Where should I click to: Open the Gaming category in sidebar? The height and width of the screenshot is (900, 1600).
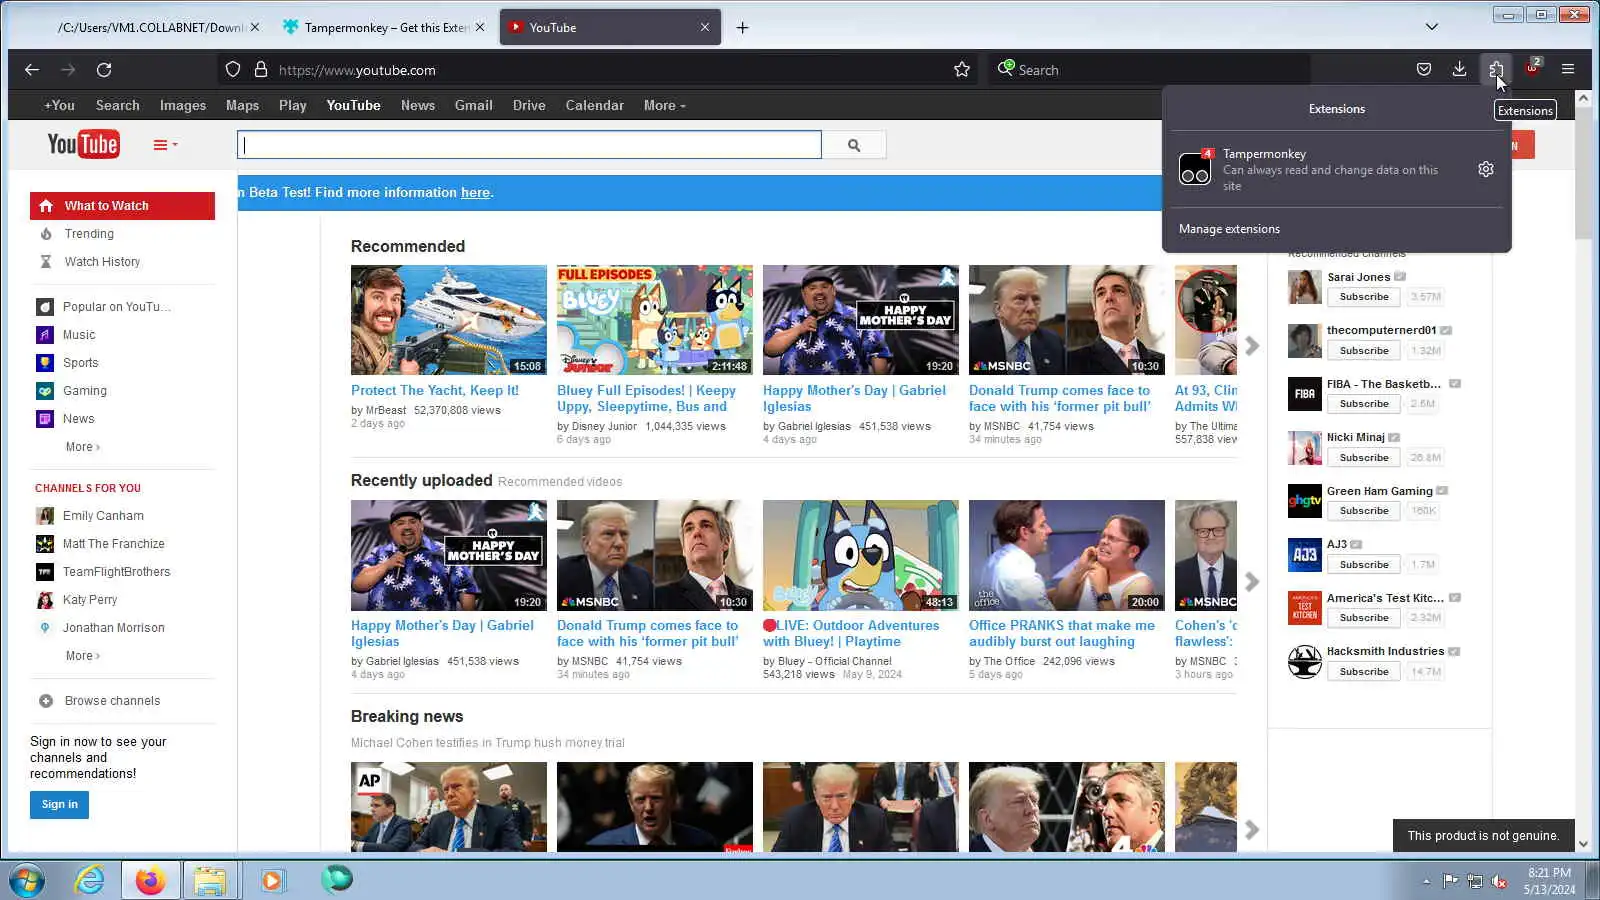click(85, 391)
